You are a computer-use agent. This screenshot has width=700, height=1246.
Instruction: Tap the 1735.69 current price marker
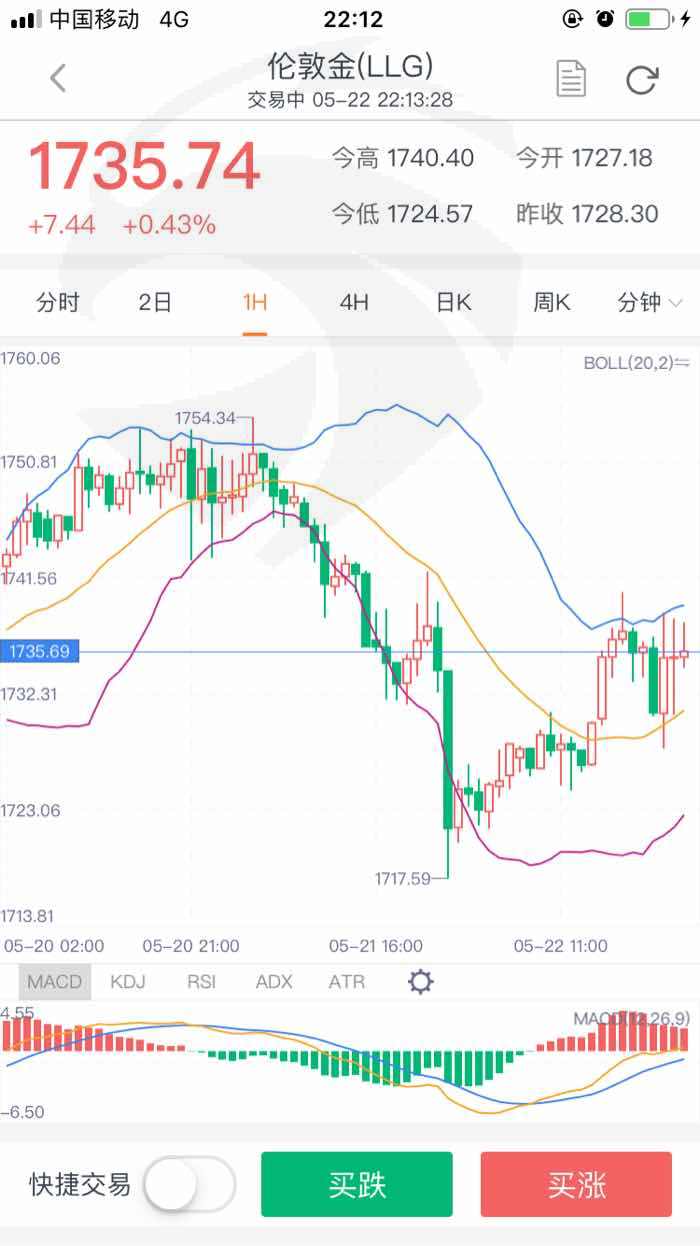40,652
